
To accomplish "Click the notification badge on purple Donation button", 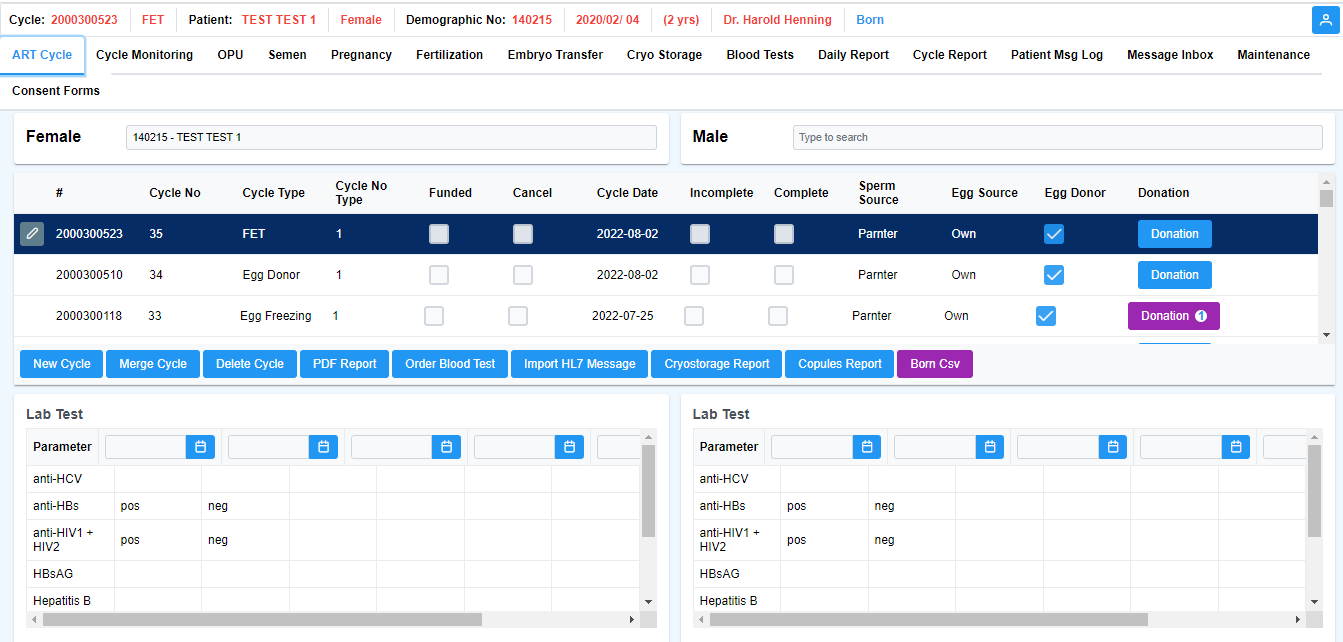I will point(1201,316).
